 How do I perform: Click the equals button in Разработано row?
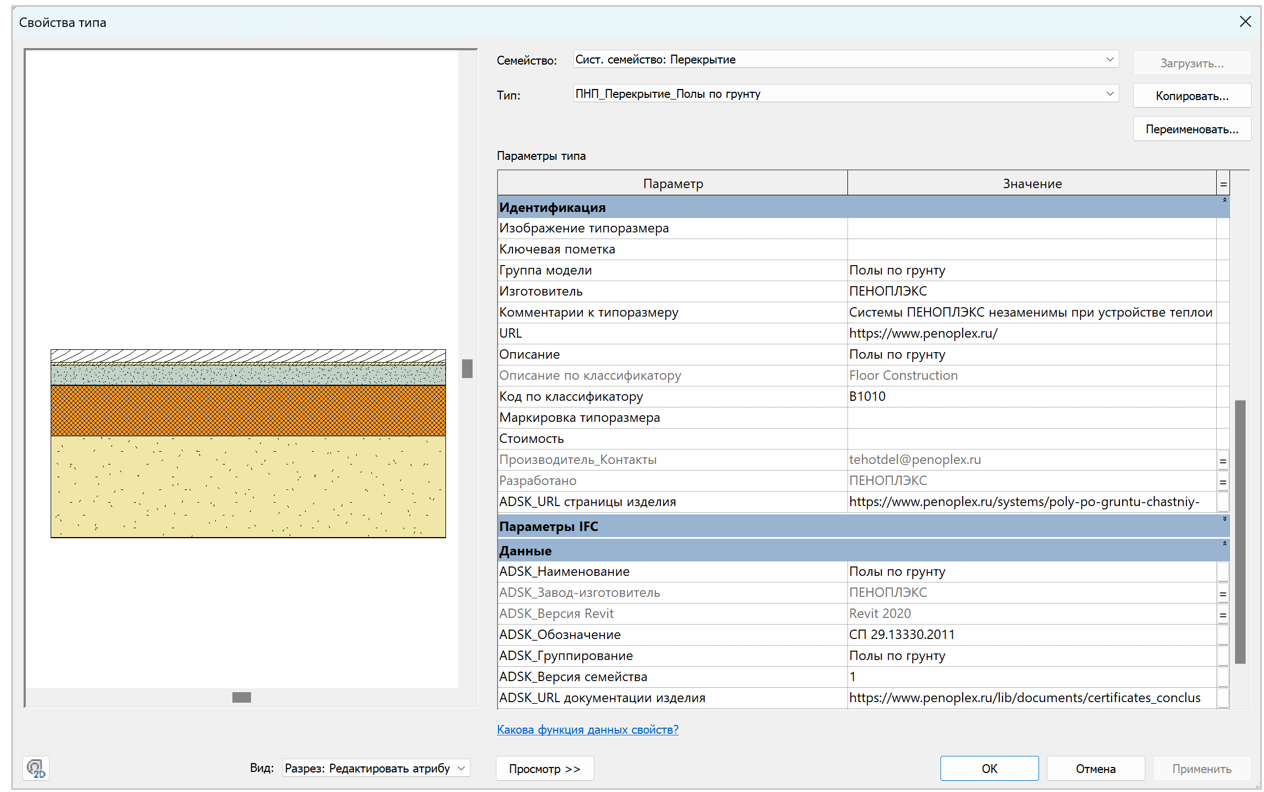[1222, 481]
